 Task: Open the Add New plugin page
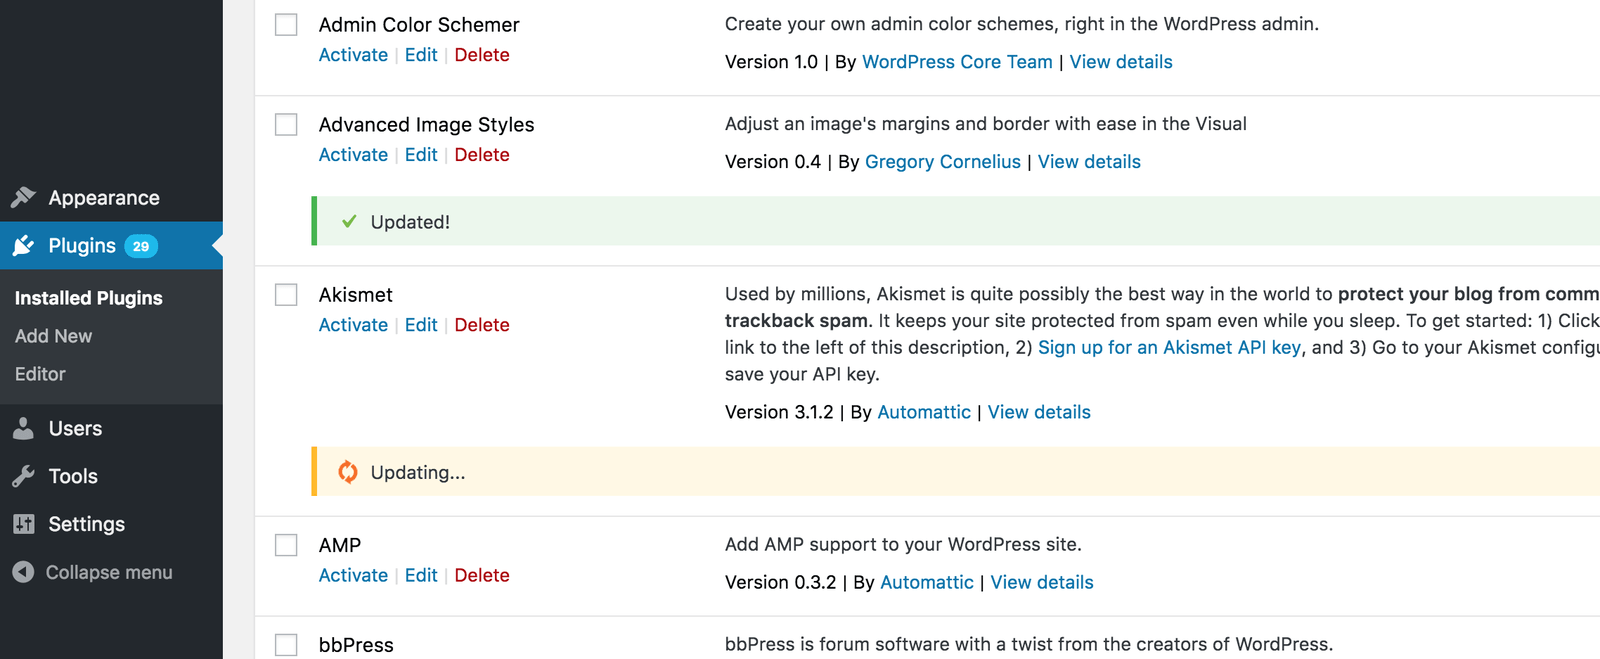click(x=53, y=336)
